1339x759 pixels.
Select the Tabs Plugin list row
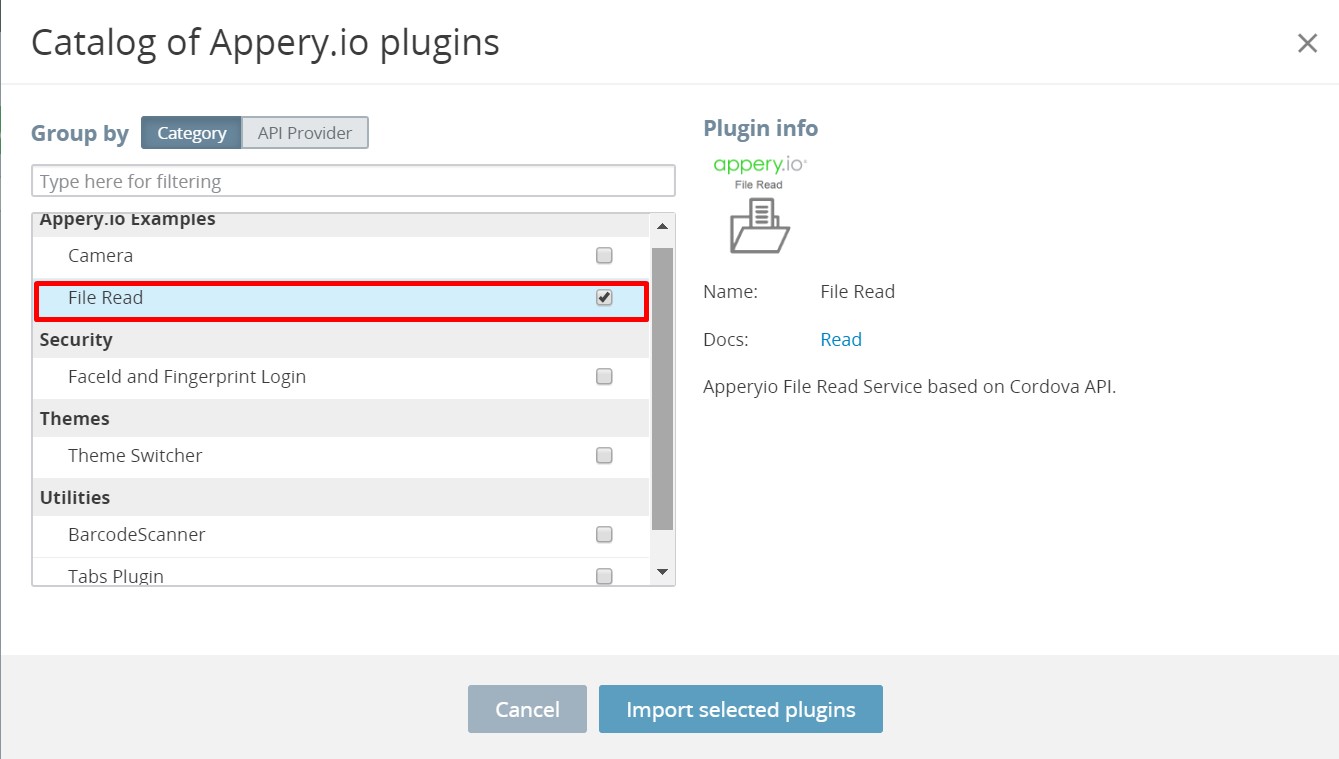[x=341, y=572]
